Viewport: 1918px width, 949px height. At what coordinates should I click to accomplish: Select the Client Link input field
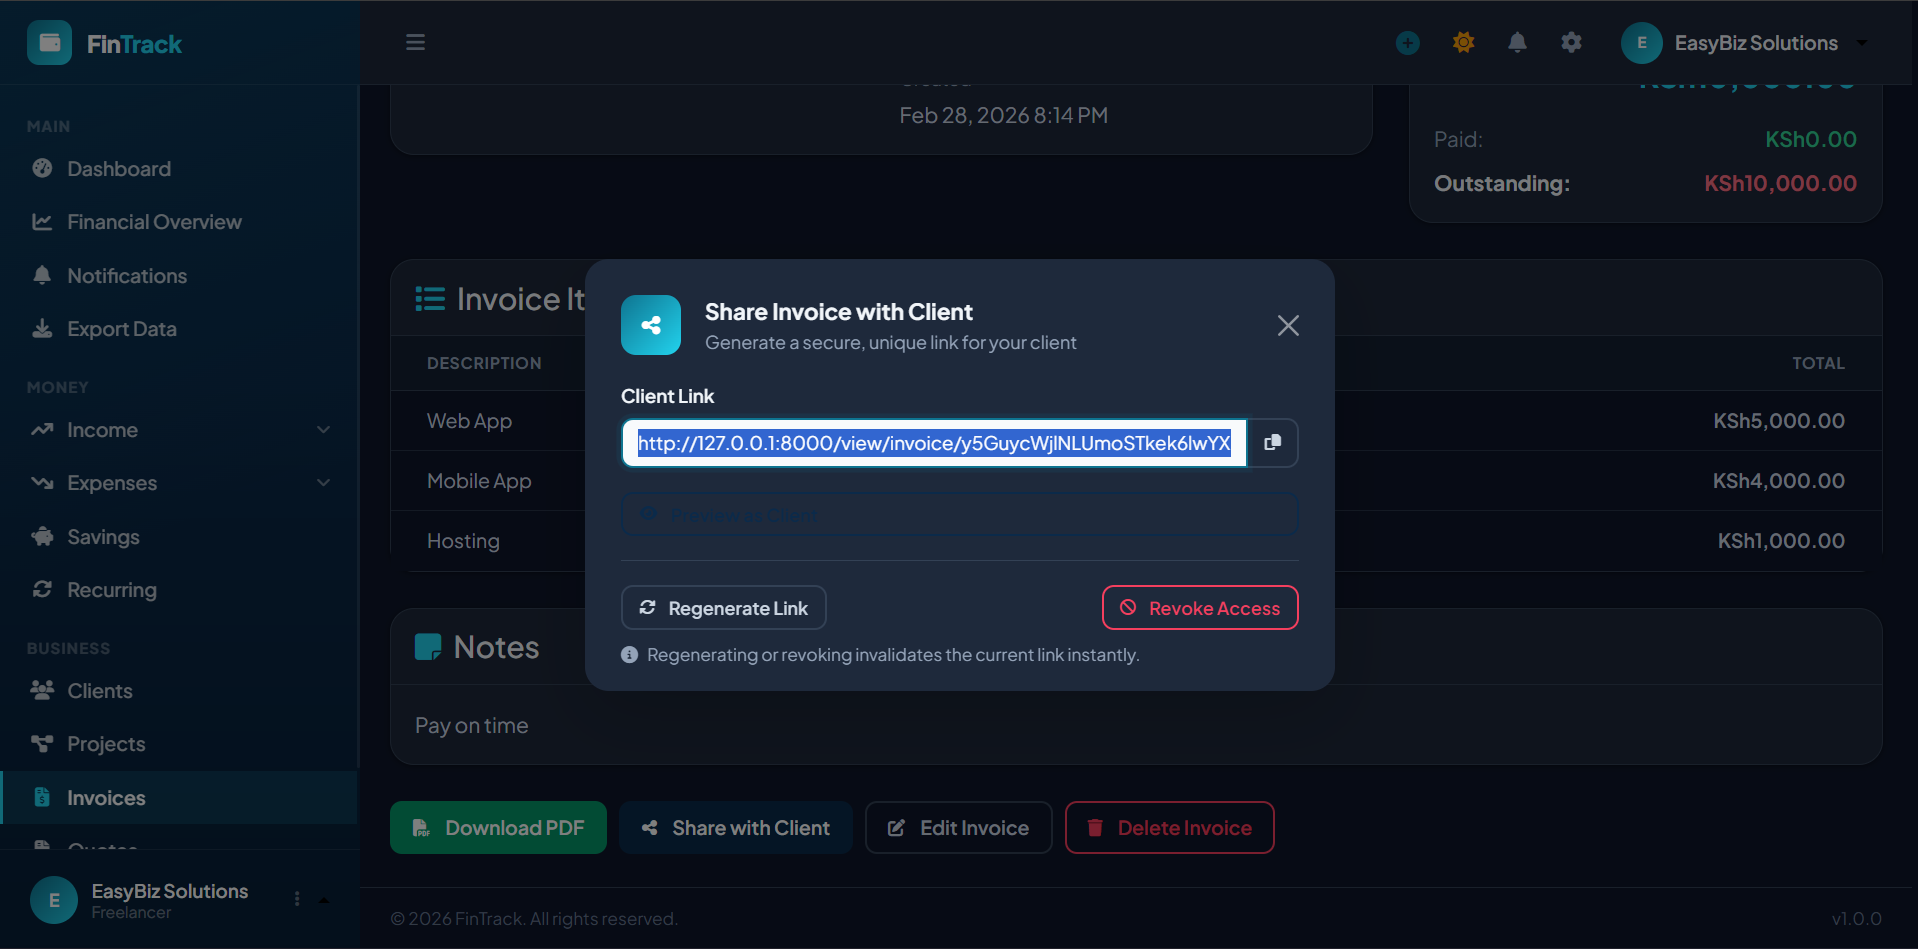933,443
